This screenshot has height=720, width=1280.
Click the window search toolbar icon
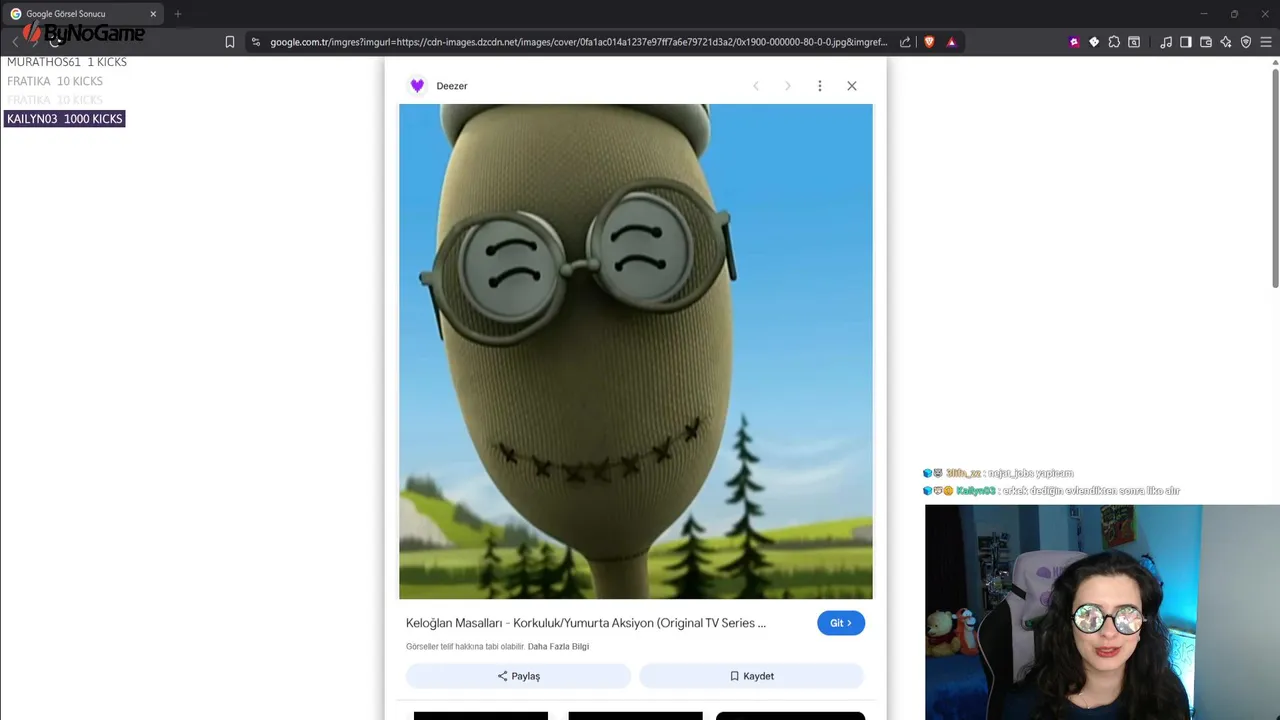coord(1134,42)
